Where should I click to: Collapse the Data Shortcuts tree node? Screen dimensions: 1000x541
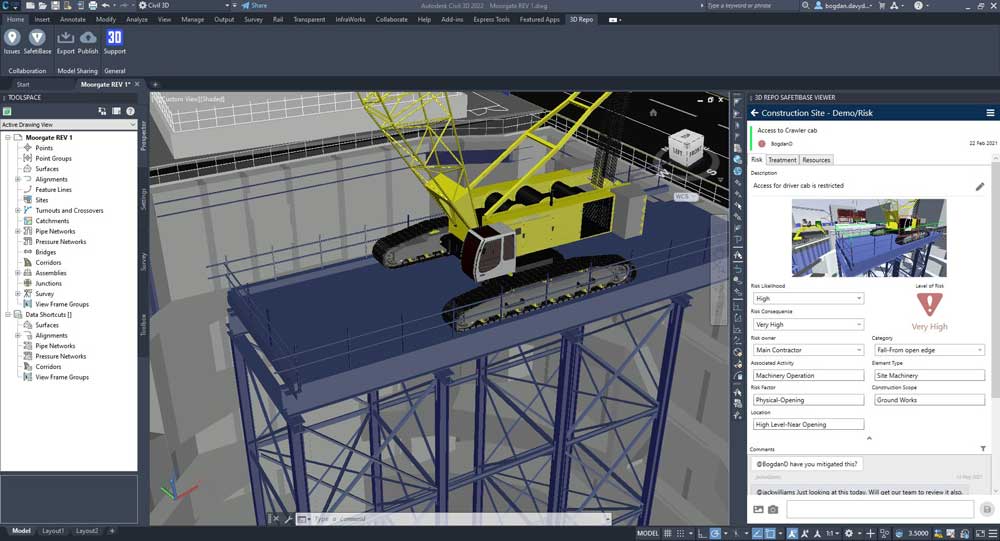click(8, 315)
